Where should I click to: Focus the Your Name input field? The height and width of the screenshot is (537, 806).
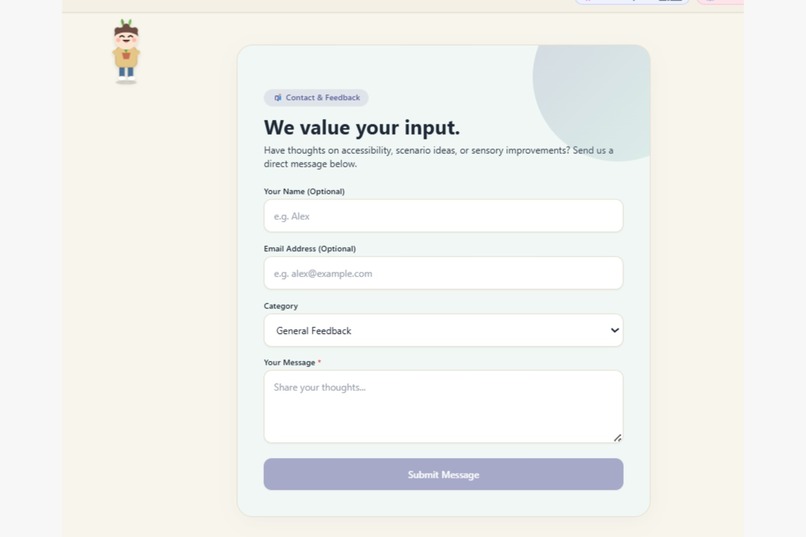pos(444,216)
